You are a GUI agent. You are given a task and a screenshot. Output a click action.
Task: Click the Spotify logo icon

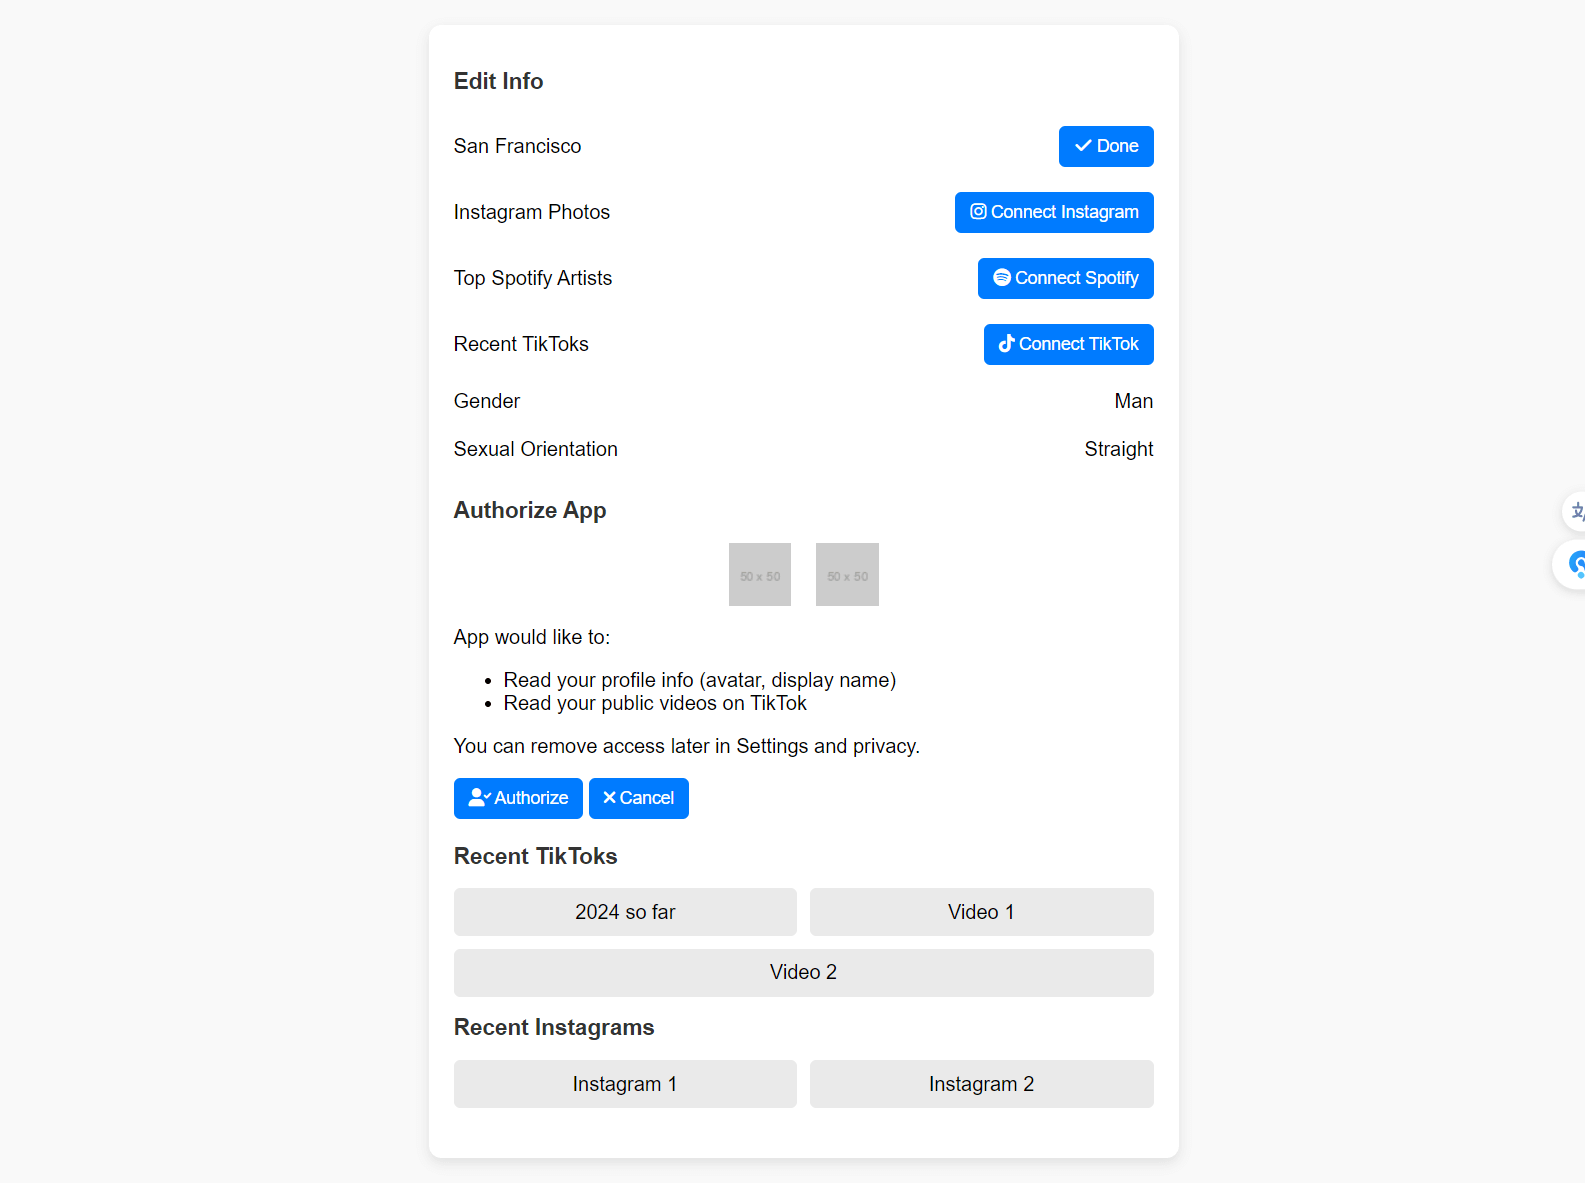(1002, 277)
